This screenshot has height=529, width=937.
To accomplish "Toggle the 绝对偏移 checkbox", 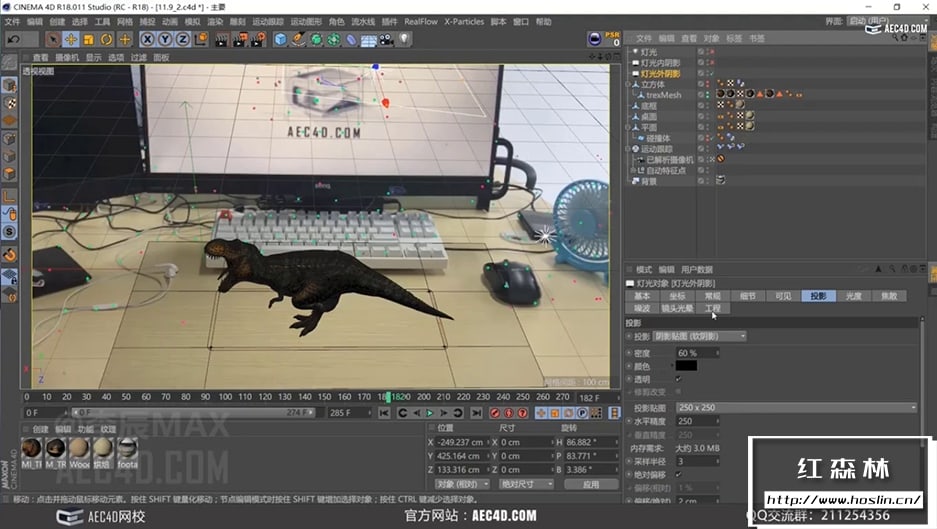I will point(679,474).
